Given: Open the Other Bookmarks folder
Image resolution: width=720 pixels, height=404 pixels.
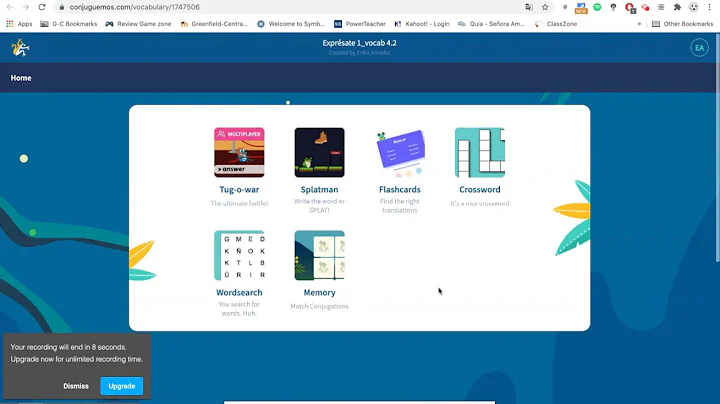Looking at the screenshot, I should click(x=682, y=24).
